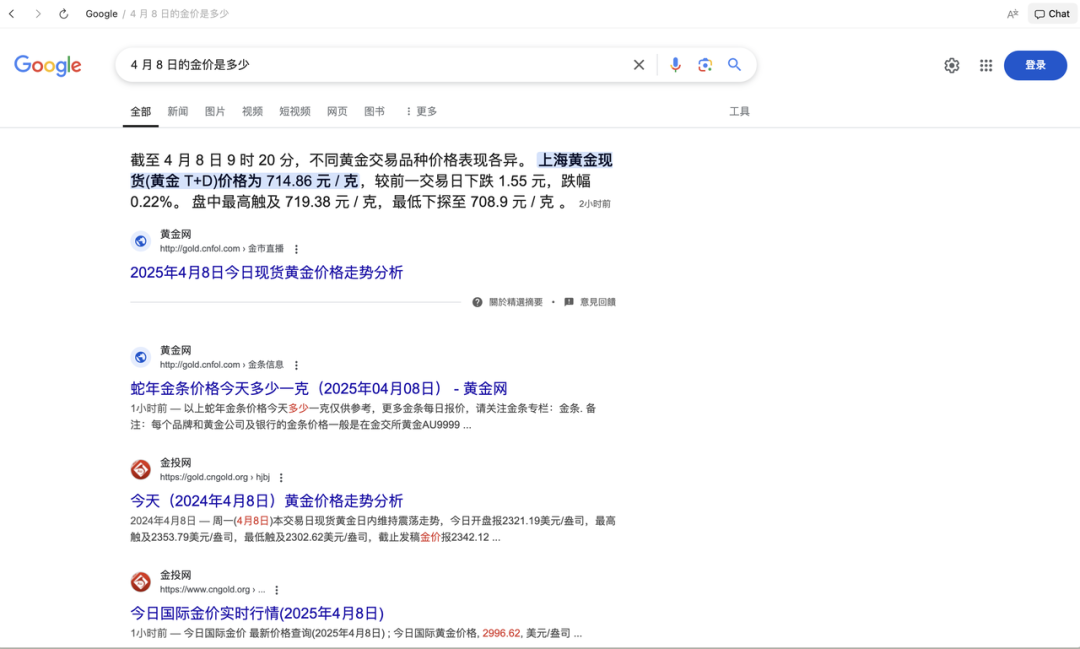Open the translate page icon

pos(1011,13)
